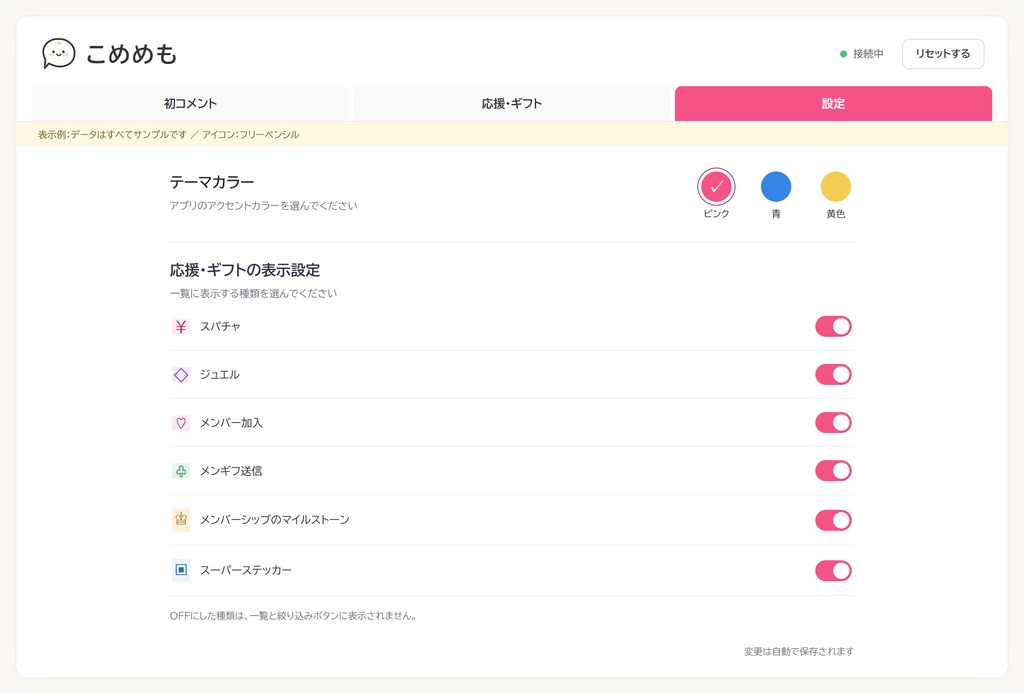Click the メンギフ送信 row label
1024x693 pixels.
231,471
